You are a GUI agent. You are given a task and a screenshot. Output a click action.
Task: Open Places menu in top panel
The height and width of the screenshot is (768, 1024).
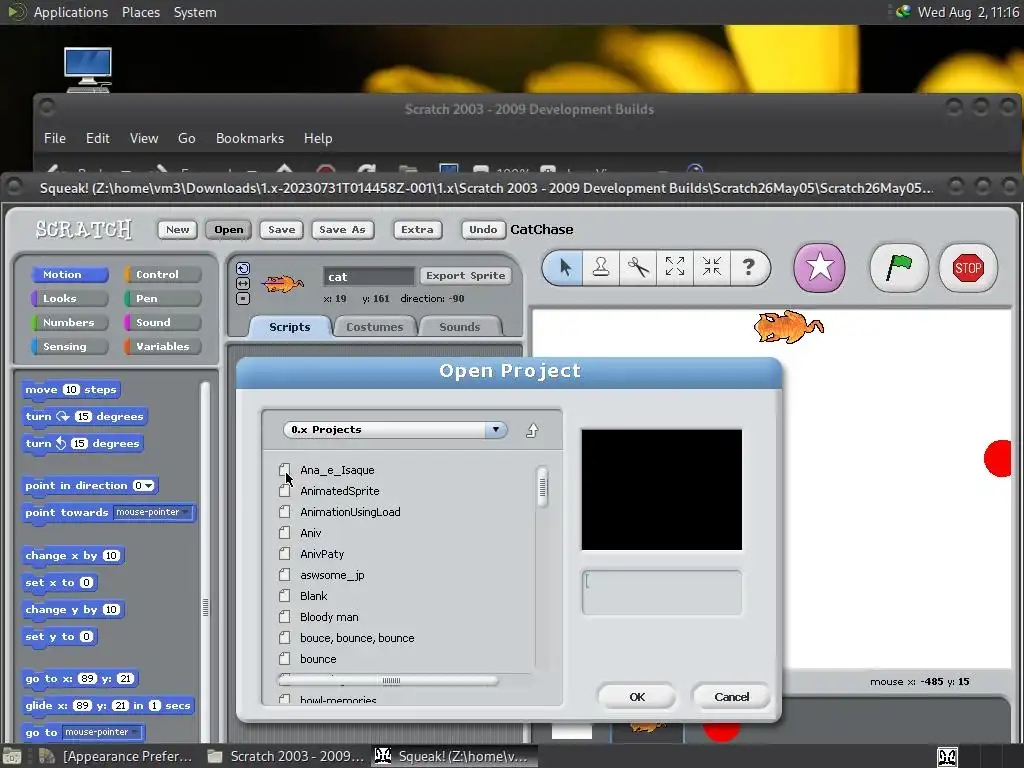tap(141, 12)
